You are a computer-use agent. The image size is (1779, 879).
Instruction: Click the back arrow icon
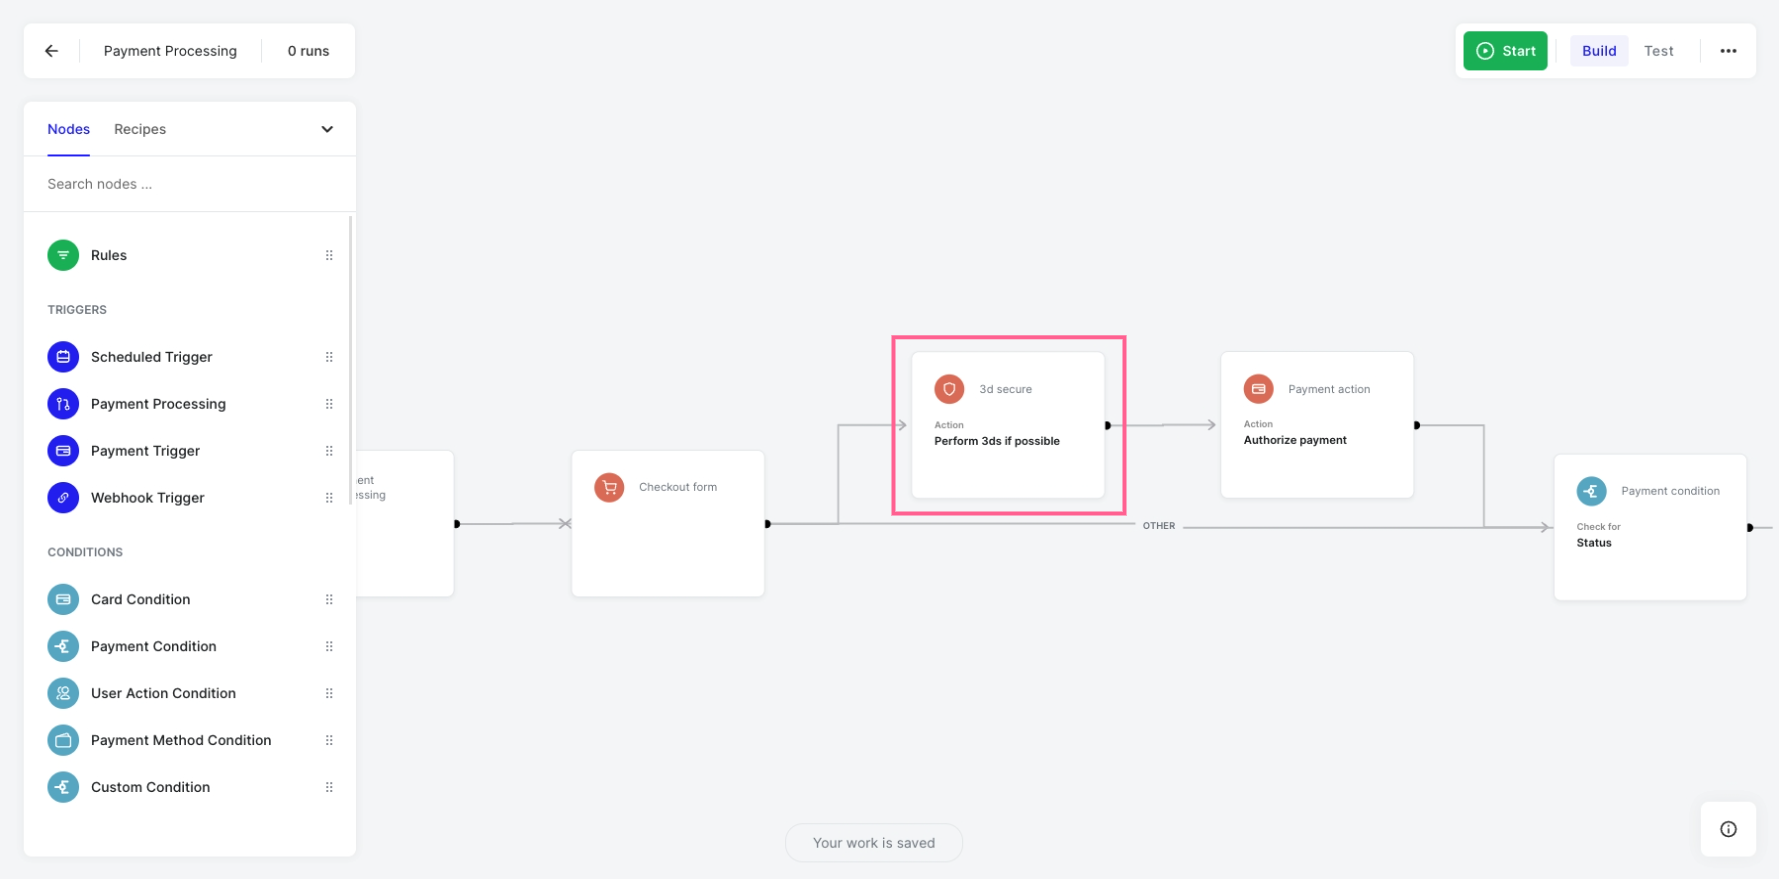click(x=52, y=51)
